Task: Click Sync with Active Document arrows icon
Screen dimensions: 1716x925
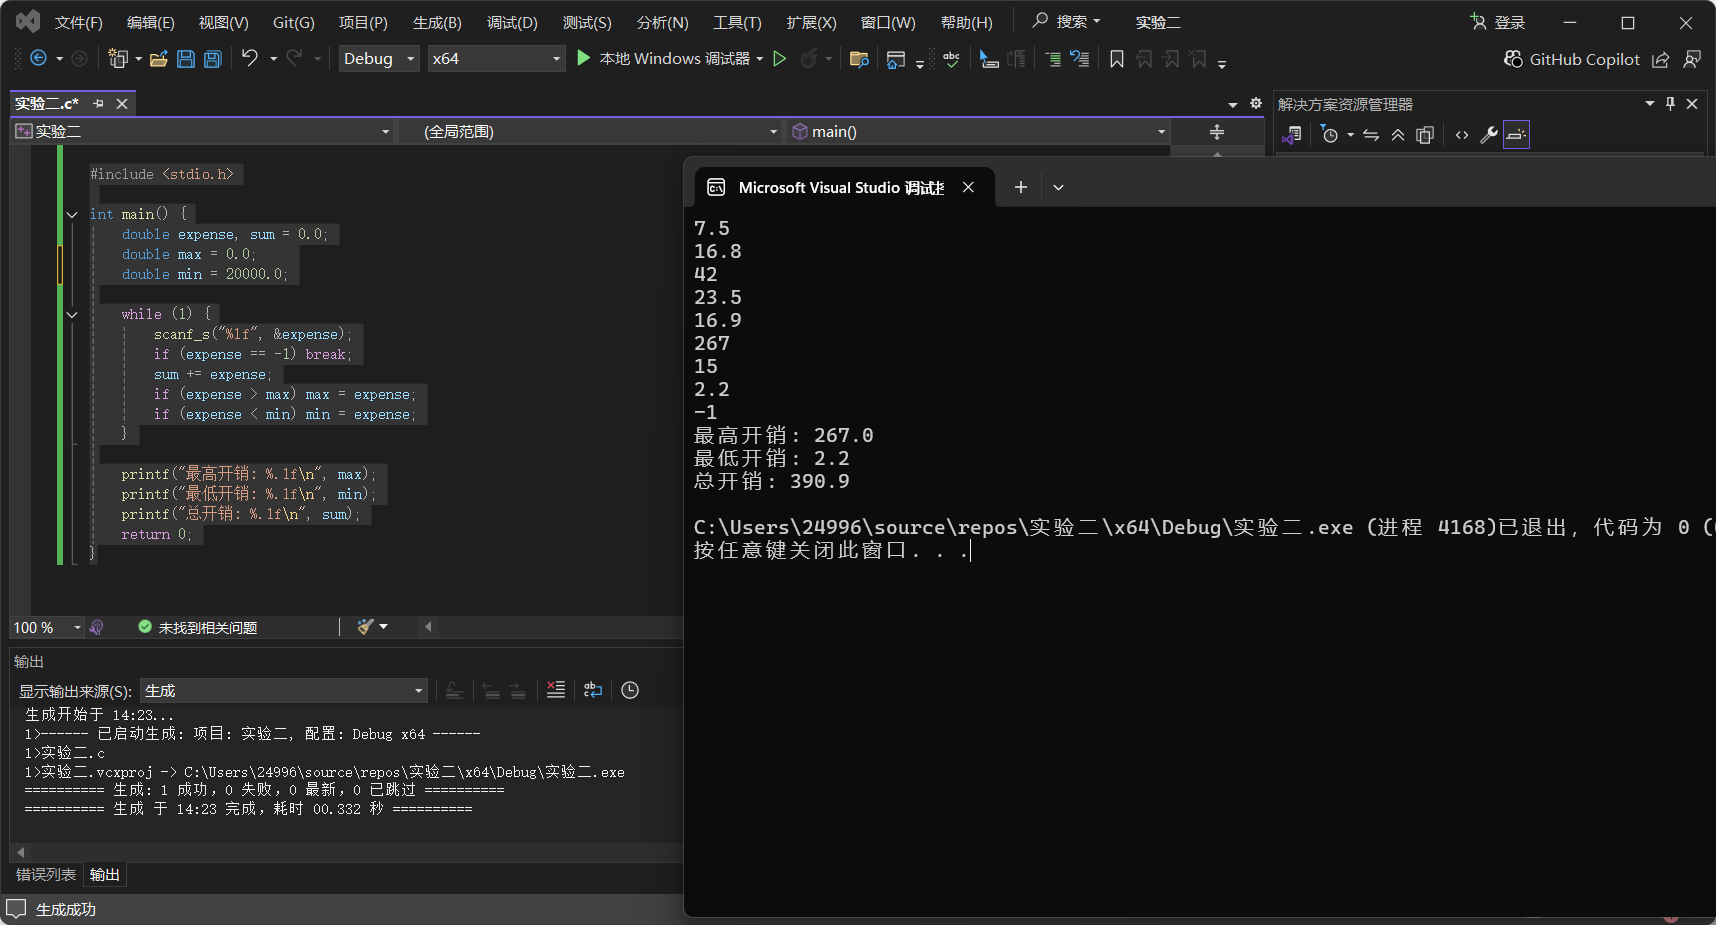Action: coord(1371,135)
